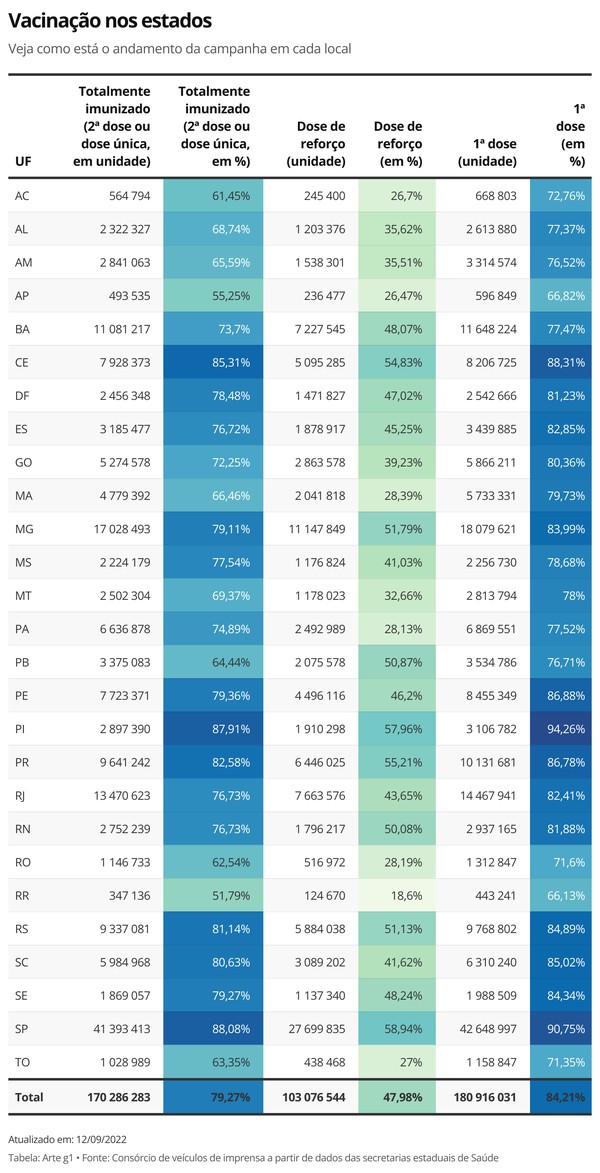Click the 1ª dose (unidade) column header
Image resolution: width=600 pixels, height=1173 pixels.
486,153
